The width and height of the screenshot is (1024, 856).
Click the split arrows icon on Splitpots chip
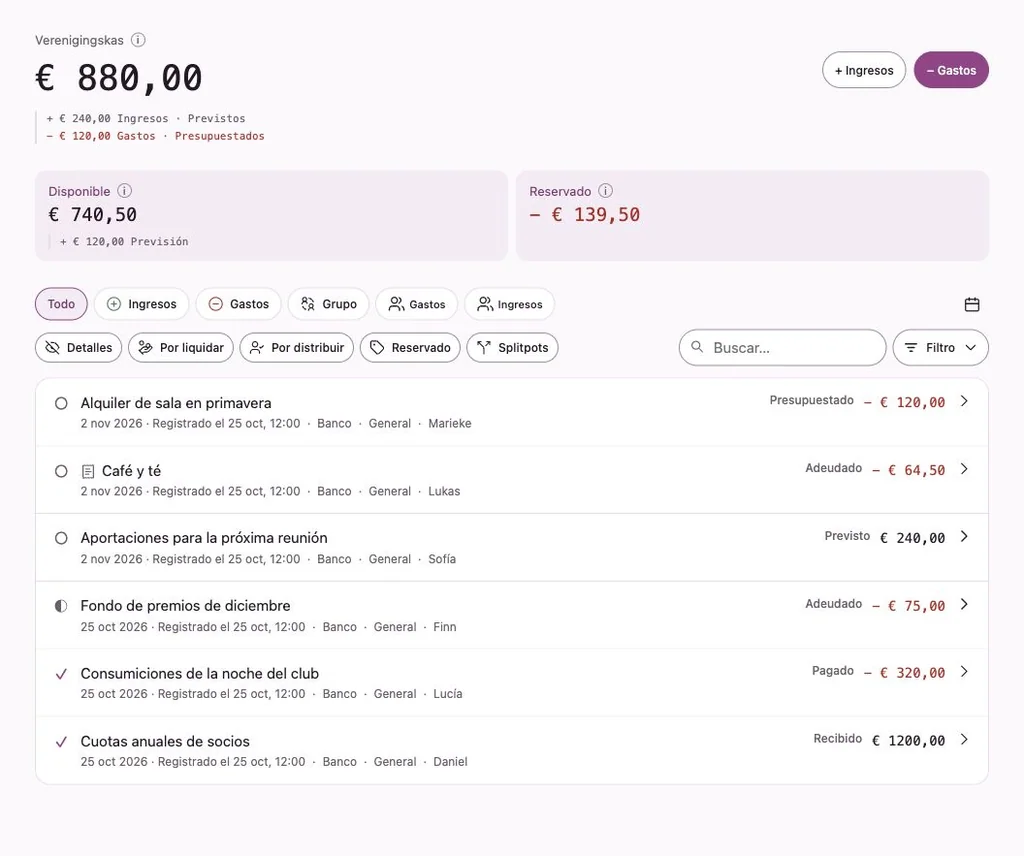[483, 347]
